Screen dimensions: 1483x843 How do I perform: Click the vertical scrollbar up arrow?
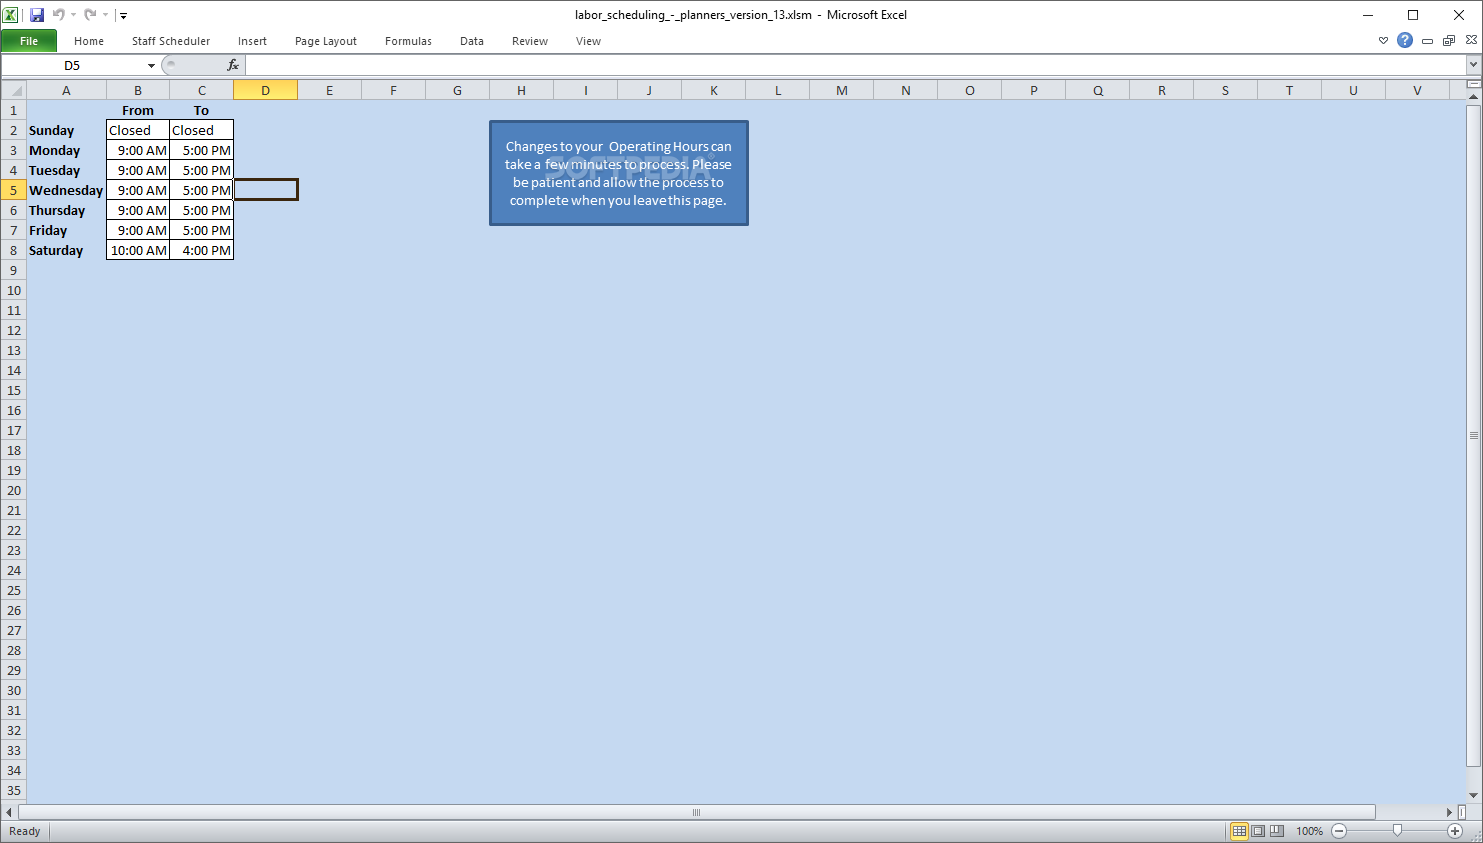click(1473, 96)
